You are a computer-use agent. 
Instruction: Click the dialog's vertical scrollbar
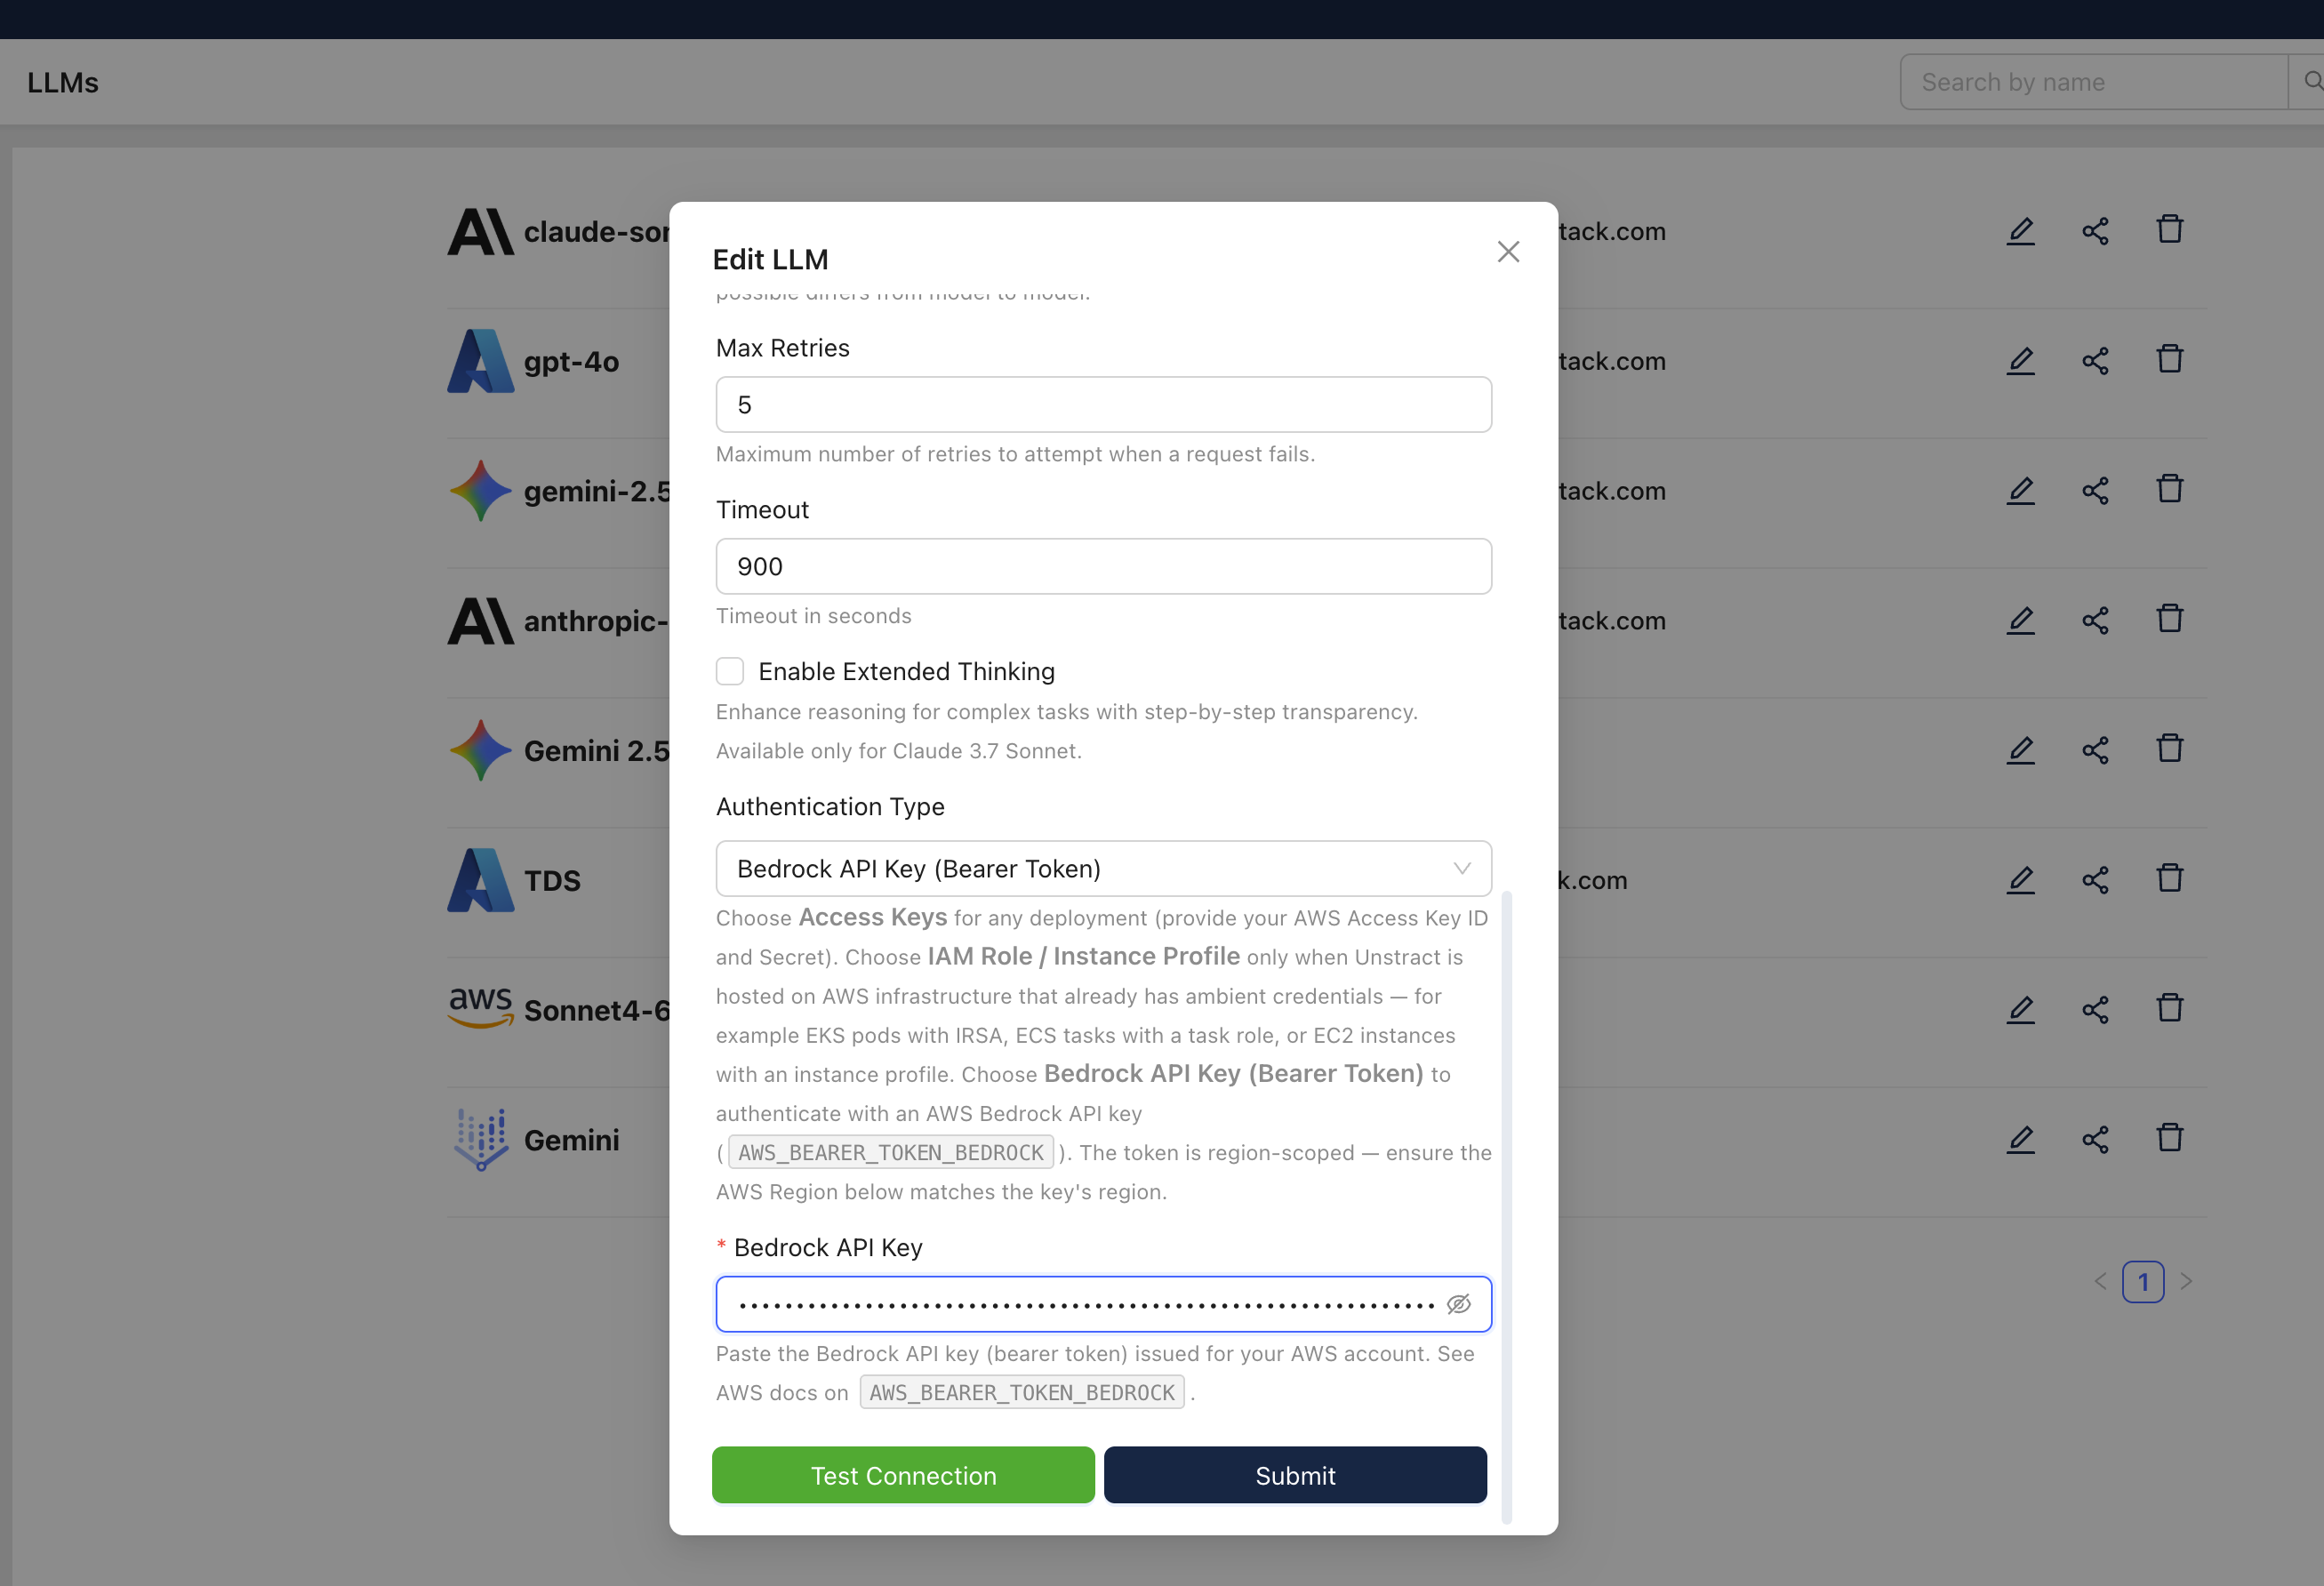1506,1207
